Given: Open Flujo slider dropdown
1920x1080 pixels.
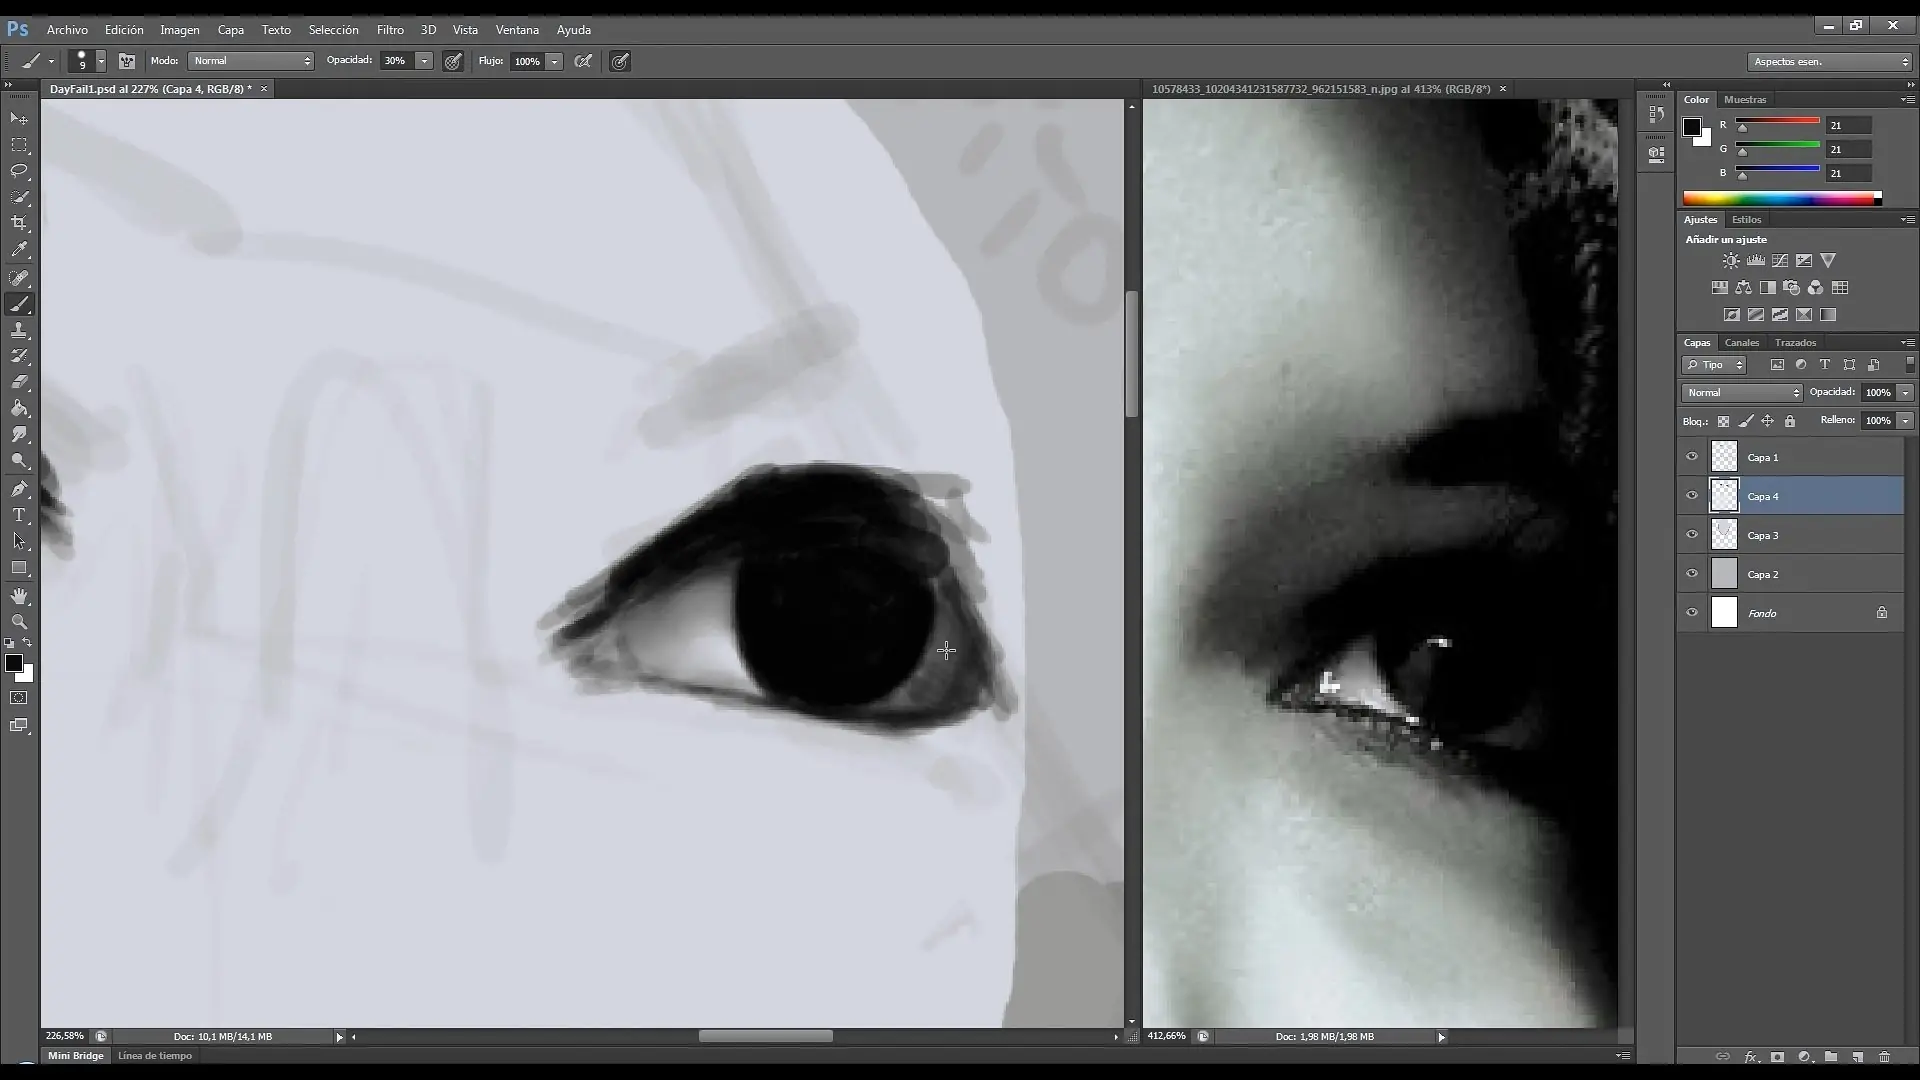Looking at the screenshot, I should pyautogui.click(x=554, y=61).
